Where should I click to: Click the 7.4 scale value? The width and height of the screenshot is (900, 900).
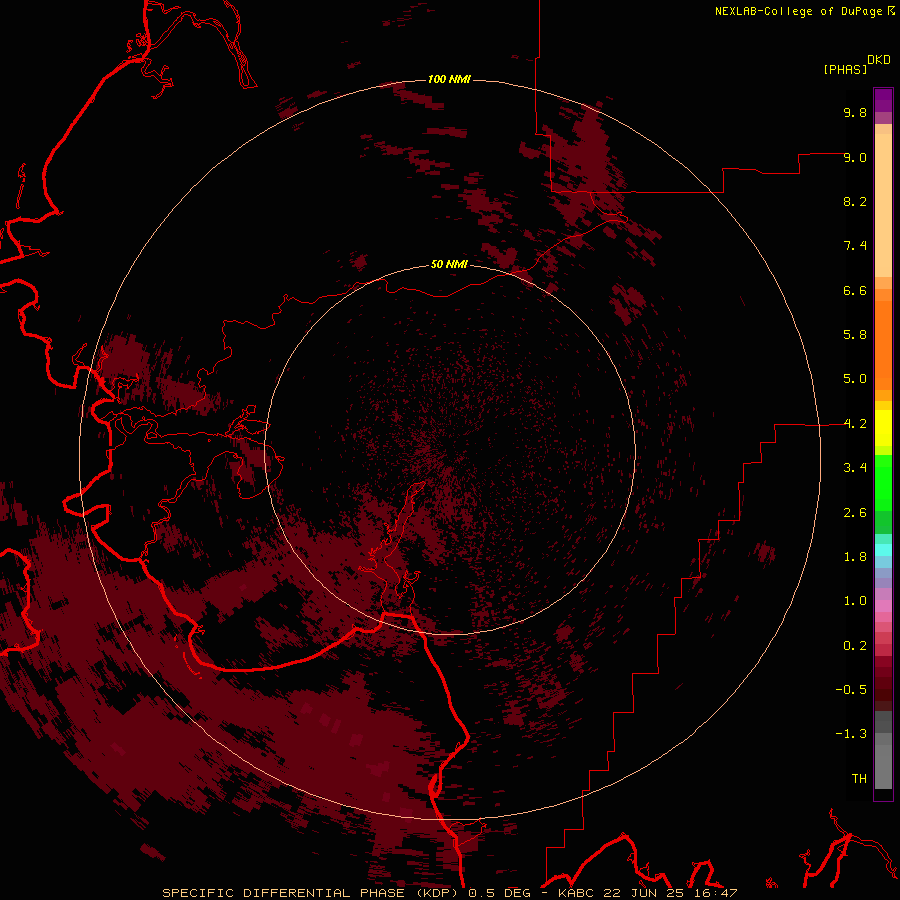[x=855, y=246]
